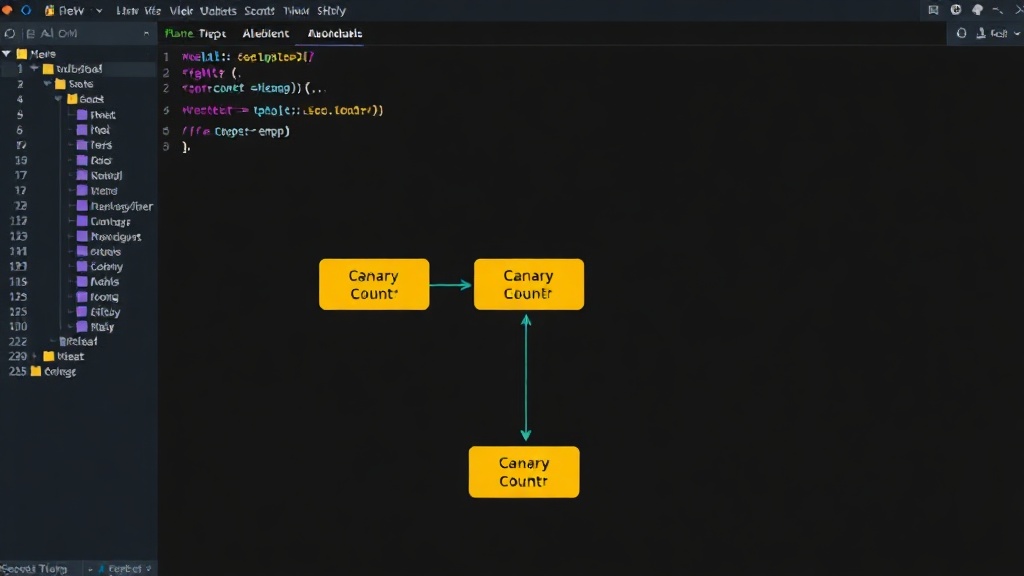1024x576 pixels.
Task: Expand the "Wieat" folder arrow
Action: coord(35,356)
